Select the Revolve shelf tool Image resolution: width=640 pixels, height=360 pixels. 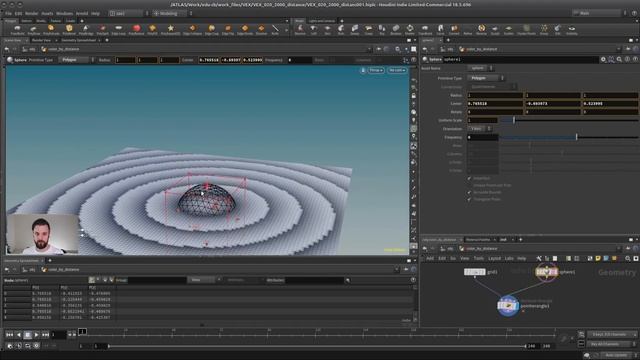[x=300, y=29]
